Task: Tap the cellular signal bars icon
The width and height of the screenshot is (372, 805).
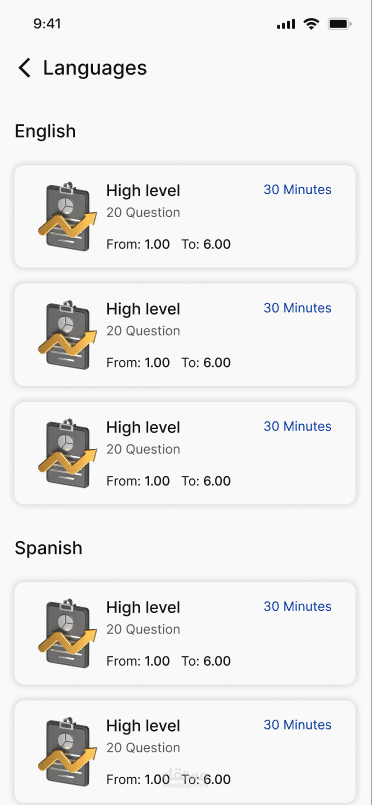Action: (286, 24)
